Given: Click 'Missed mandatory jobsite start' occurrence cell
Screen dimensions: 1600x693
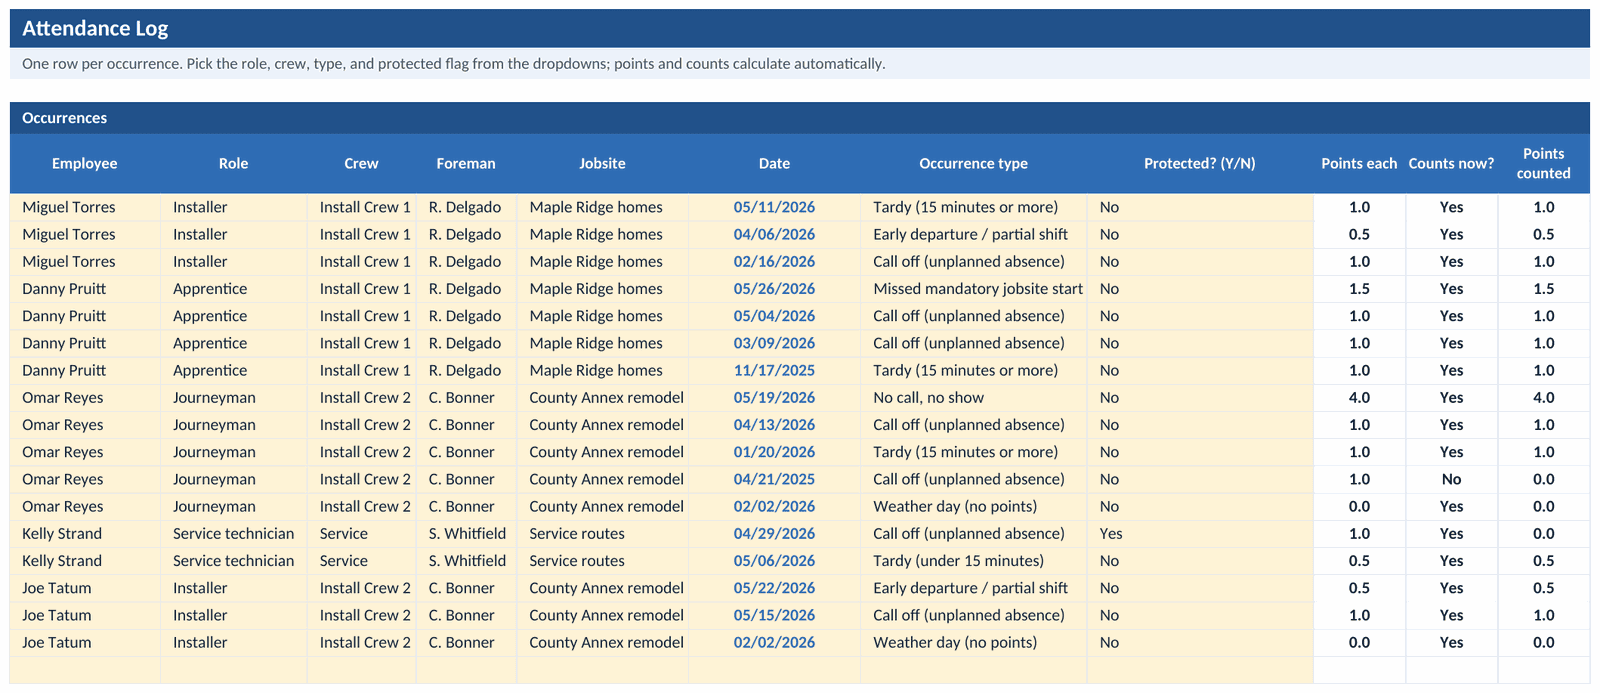Looking at the screenshot, I should 973,288.
